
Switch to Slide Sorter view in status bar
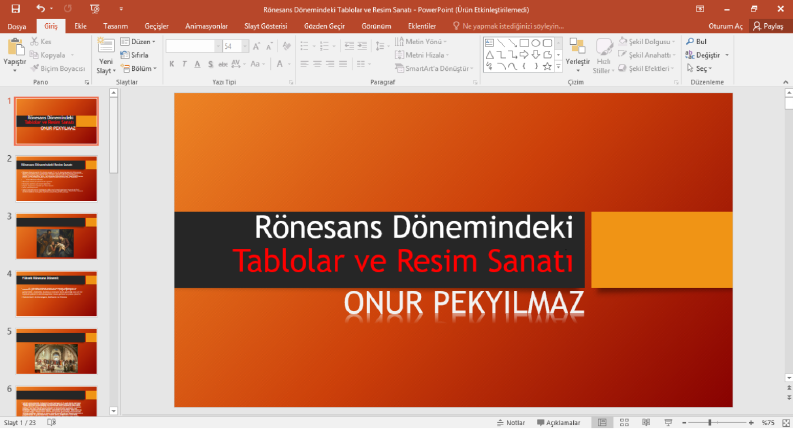pos(624,422)
